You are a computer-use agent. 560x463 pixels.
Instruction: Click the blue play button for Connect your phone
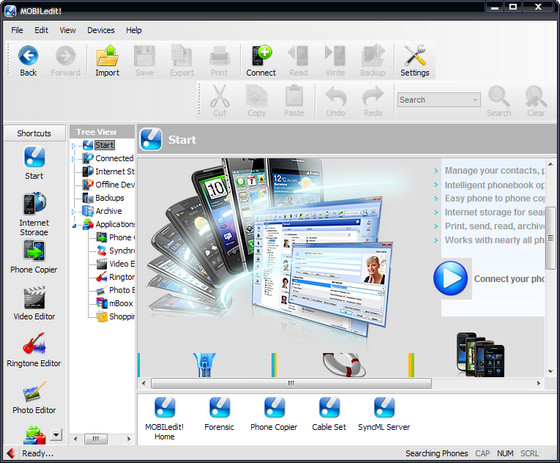pos(450,278)
